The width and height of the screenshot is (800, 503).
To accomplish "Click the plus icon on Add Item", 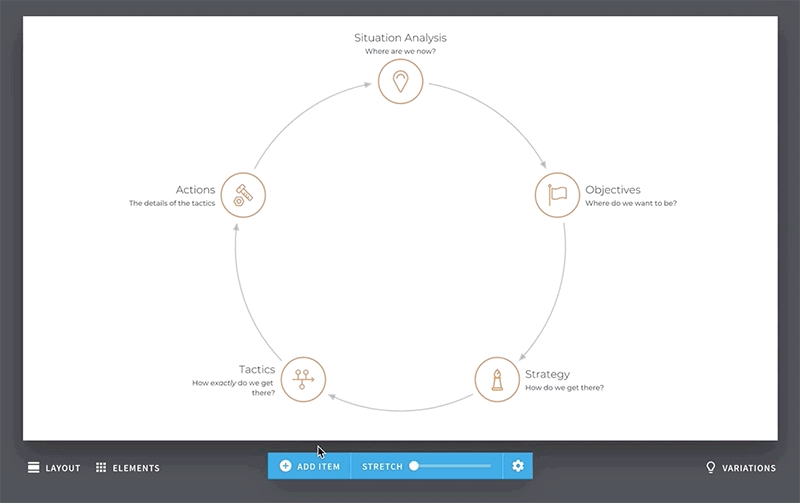I will click(x=285, y=466).
